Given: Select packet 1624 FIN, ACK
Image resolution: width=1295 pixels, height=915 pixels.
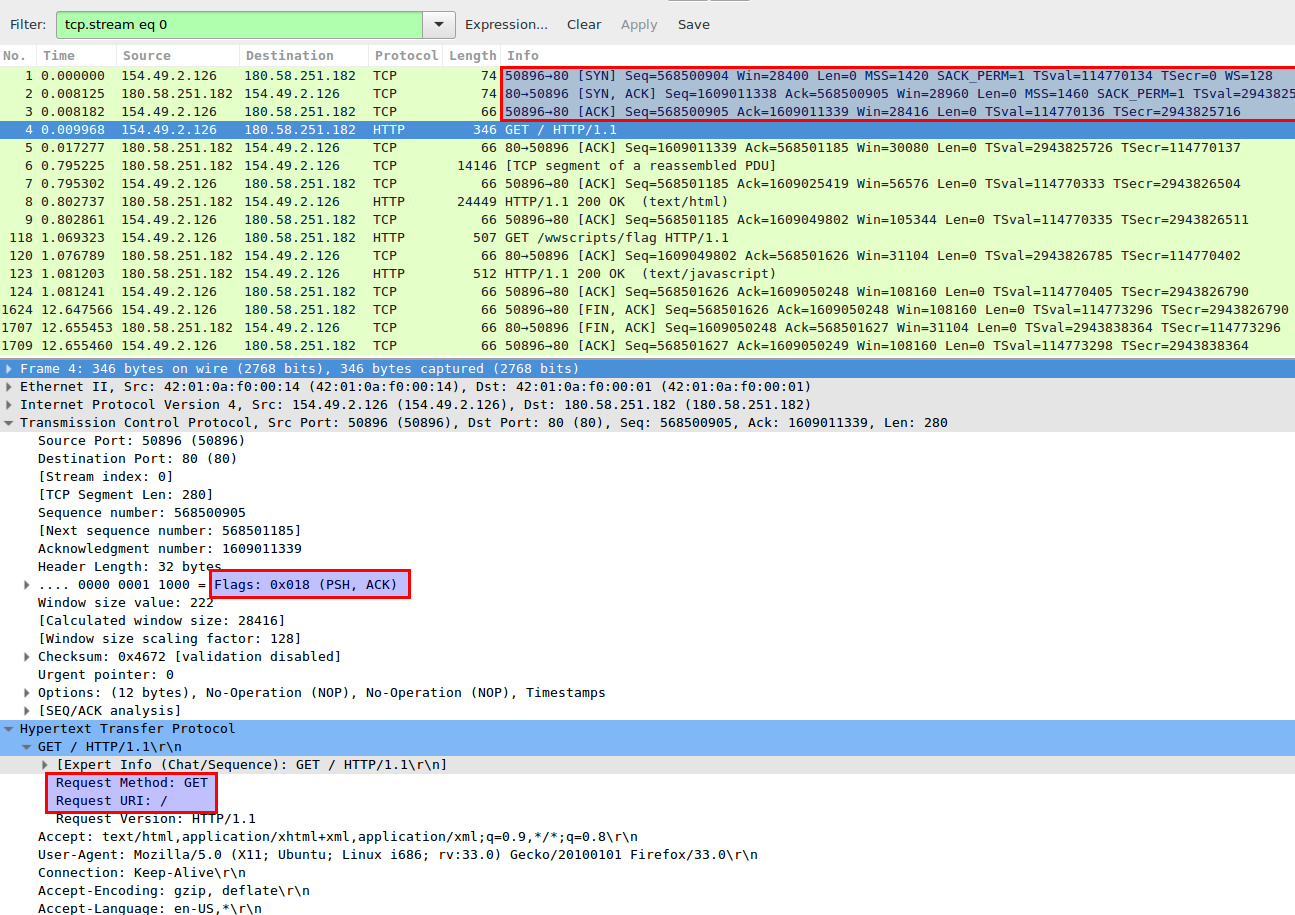Looking at the screenshot, I should point(647,309).
